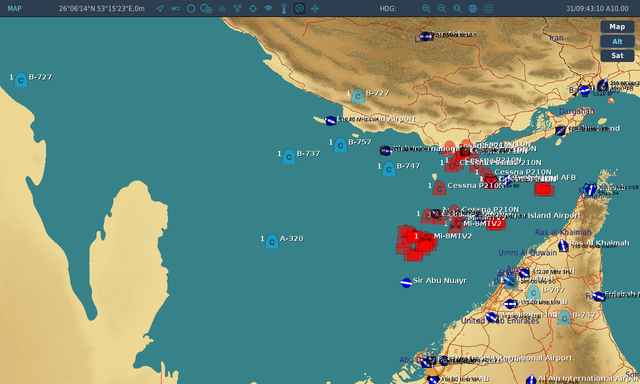This screenshot has height=384, width=640.
Task: Click the mission clock display
Action: [597, 9]
